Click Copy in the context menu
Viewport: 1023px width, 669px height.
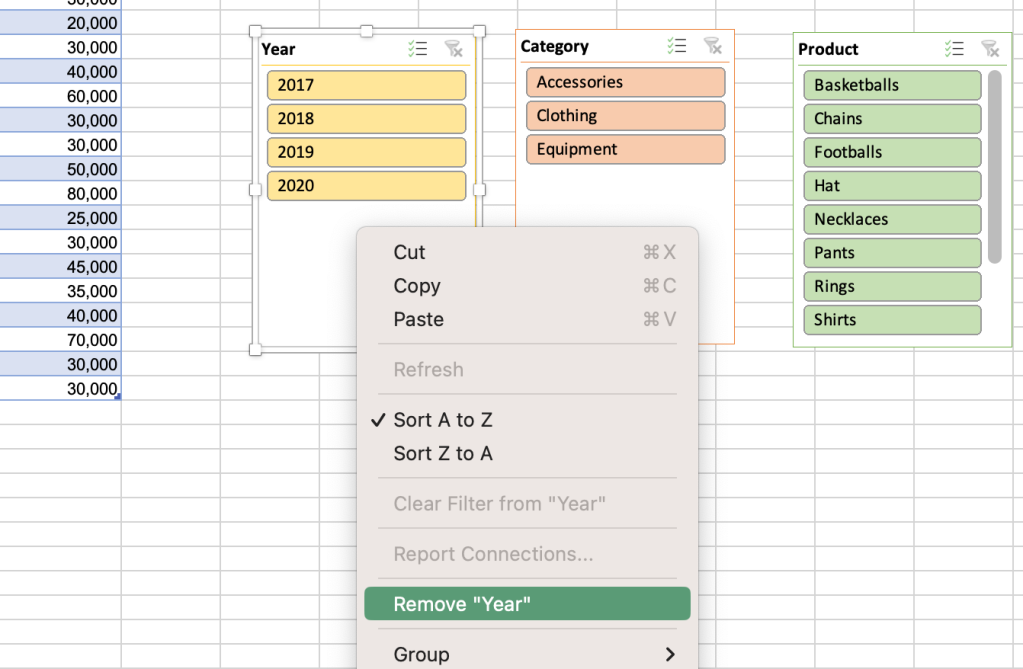pyautogui.click(x=417, y=286)
